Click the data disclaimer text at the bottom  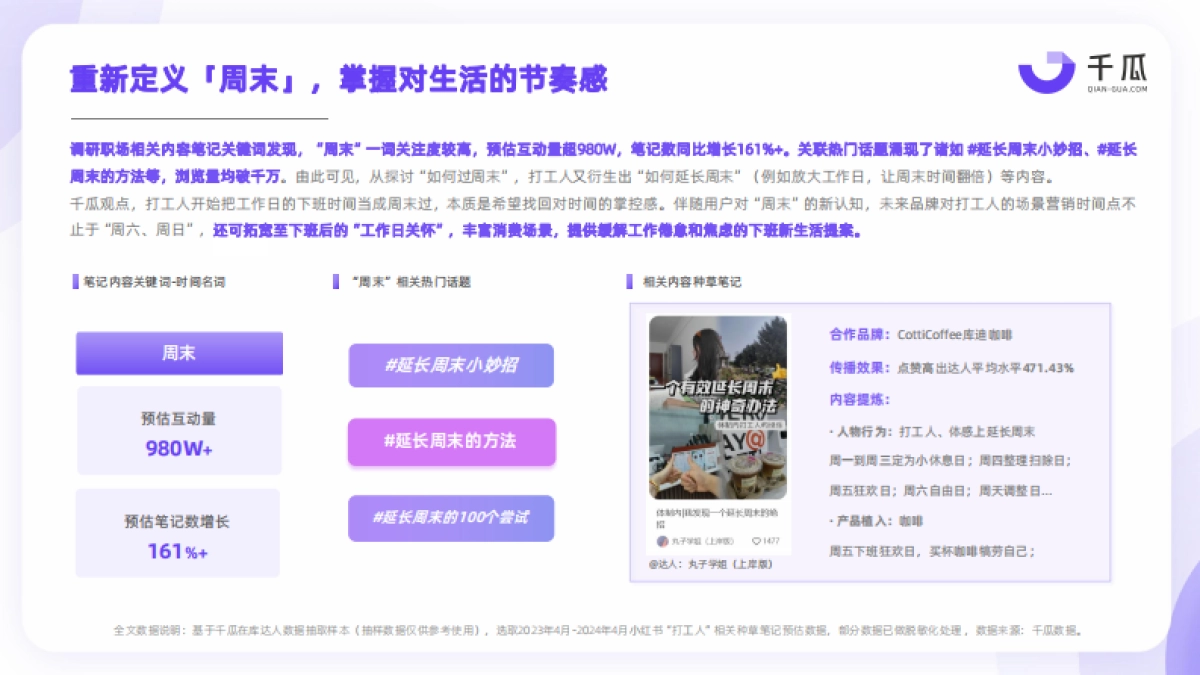pos(600,630)
